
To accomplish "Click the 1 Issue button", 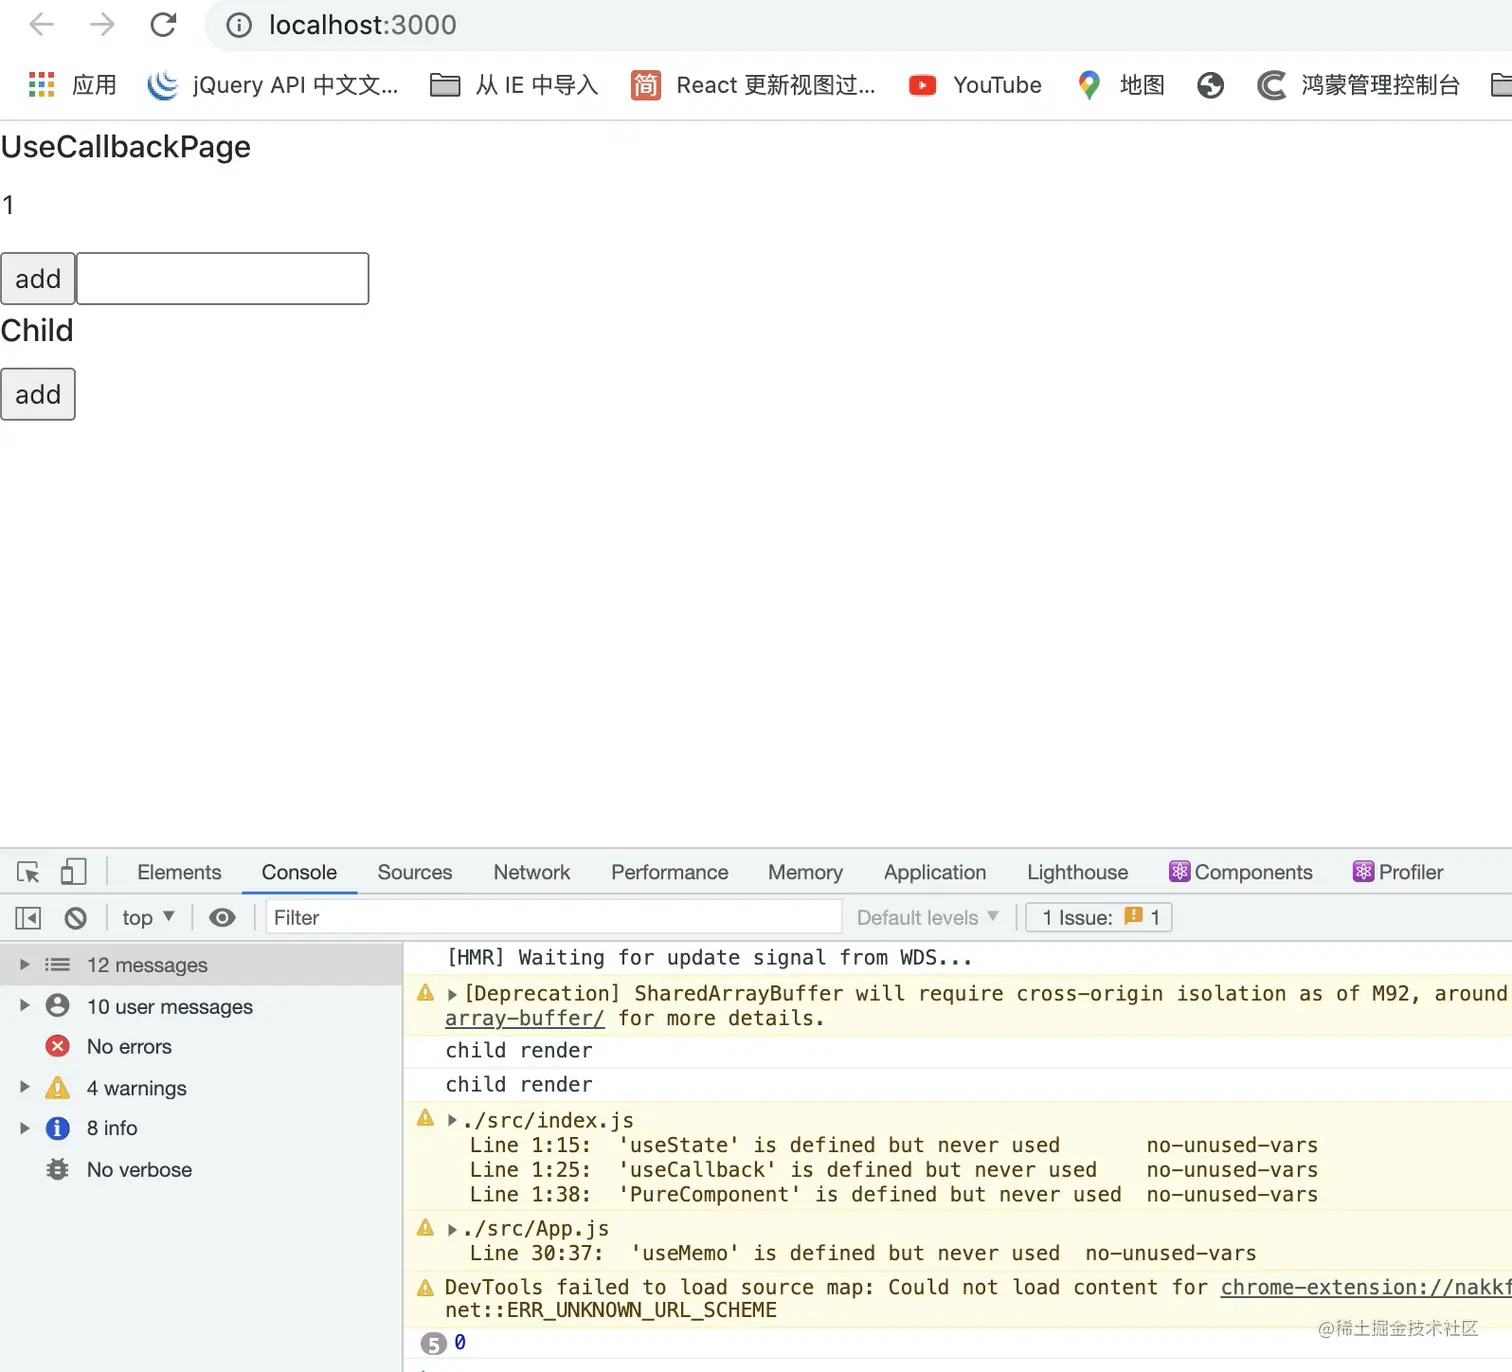I will click(1099, 917).
